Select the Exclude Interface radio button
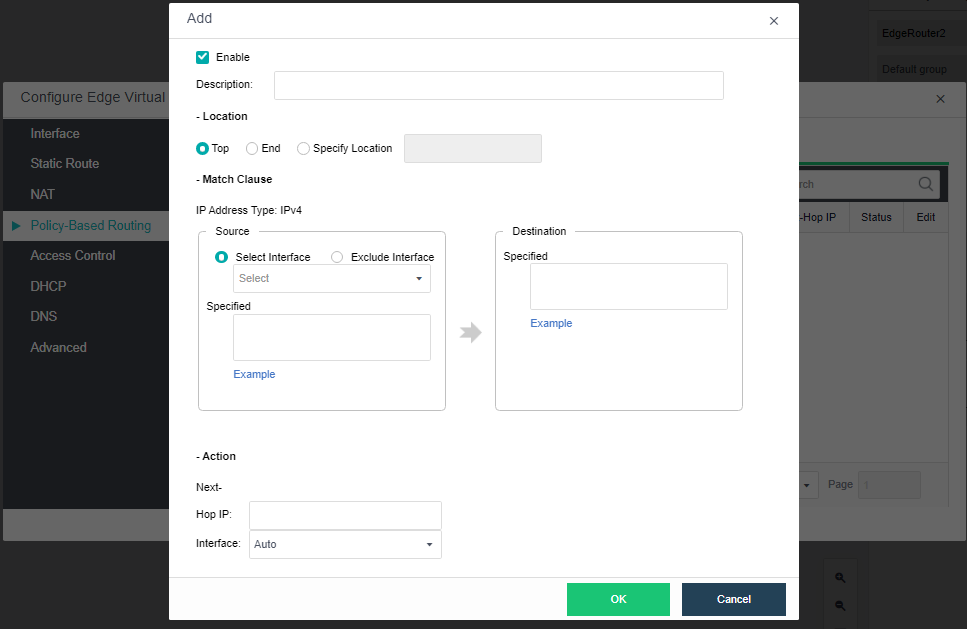Image resolution: width=967 pixels, height=629 pixels. click(x=337, y=257)
